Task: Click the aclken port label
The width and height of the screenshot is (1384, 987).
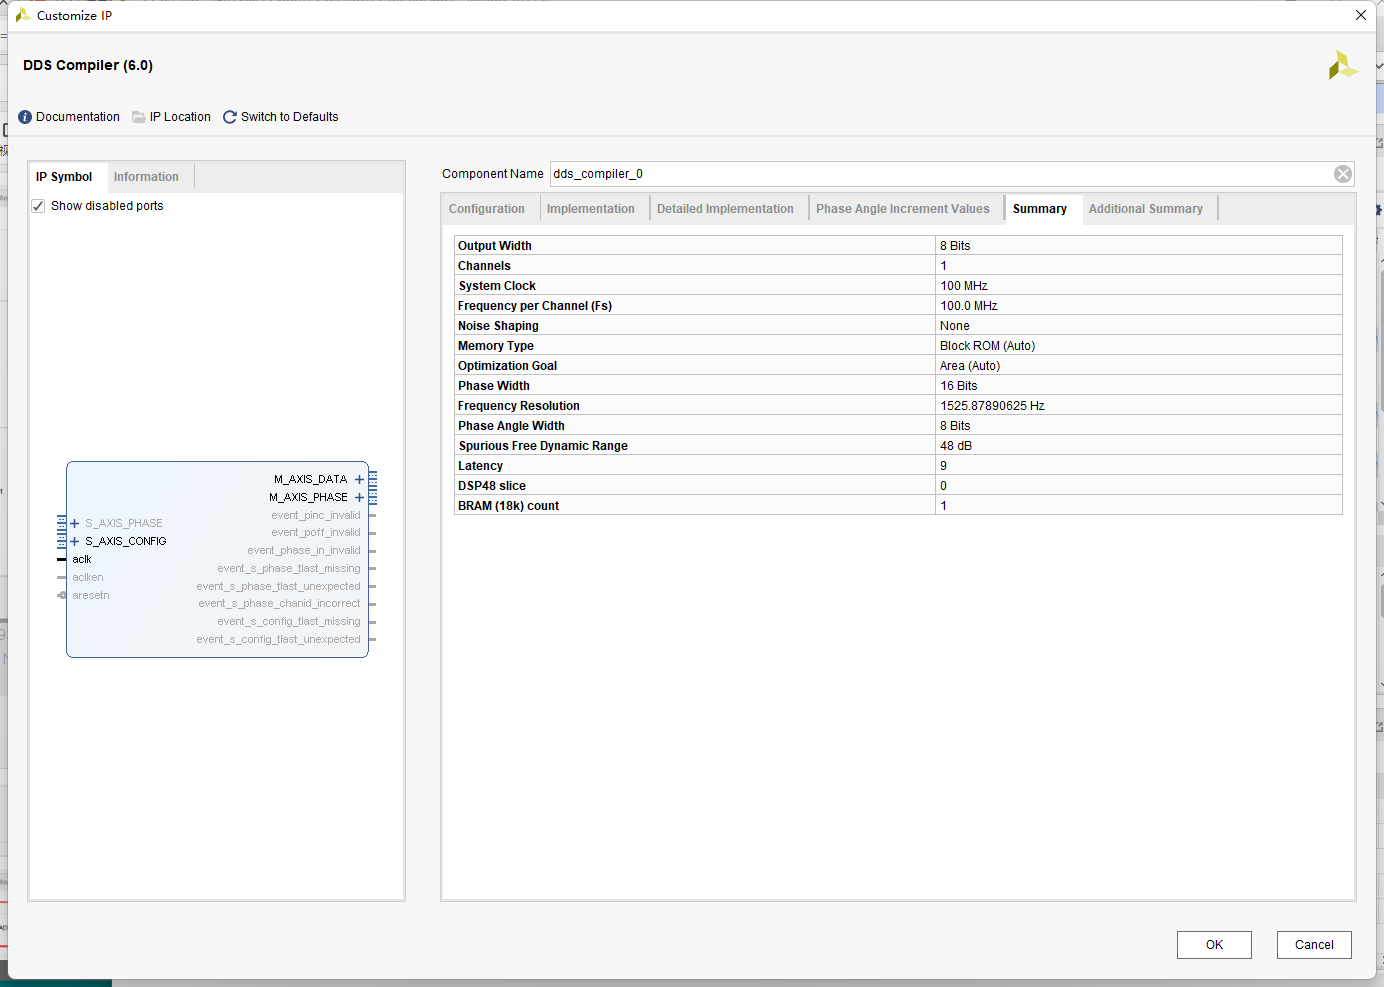Action: coord(88,578)
